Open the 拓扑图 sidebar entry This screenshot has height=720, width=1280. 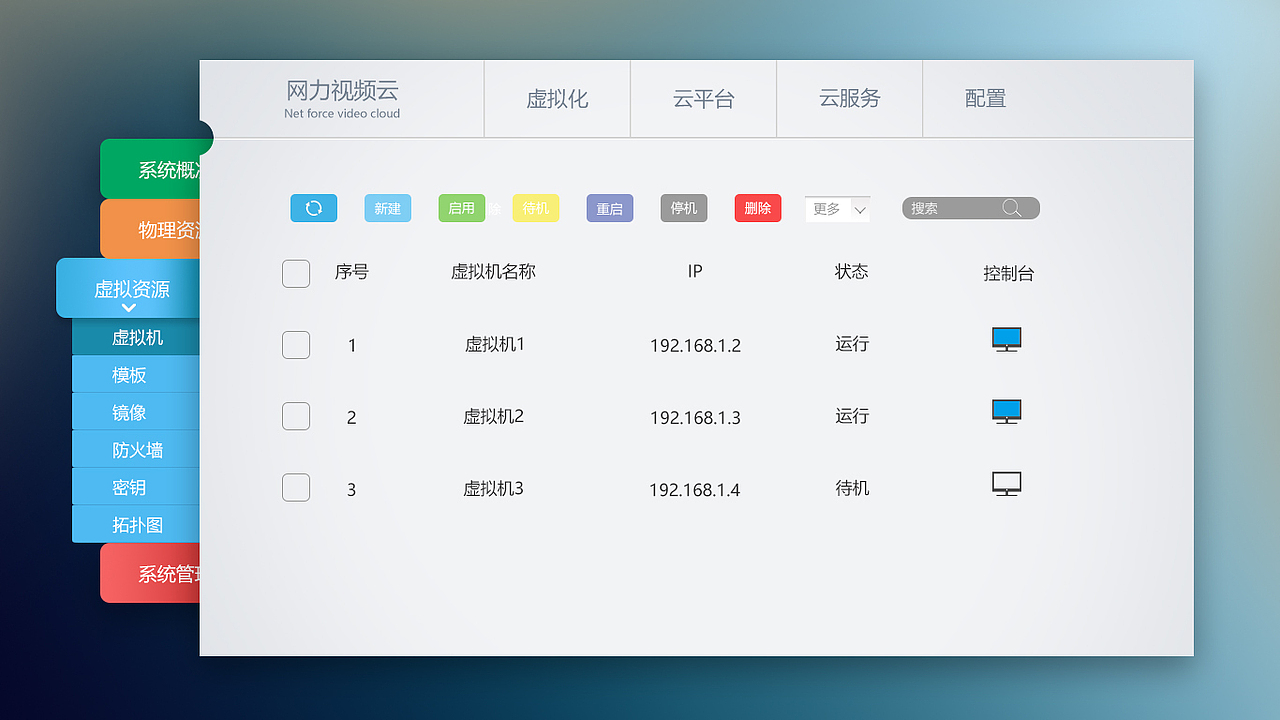136,524
